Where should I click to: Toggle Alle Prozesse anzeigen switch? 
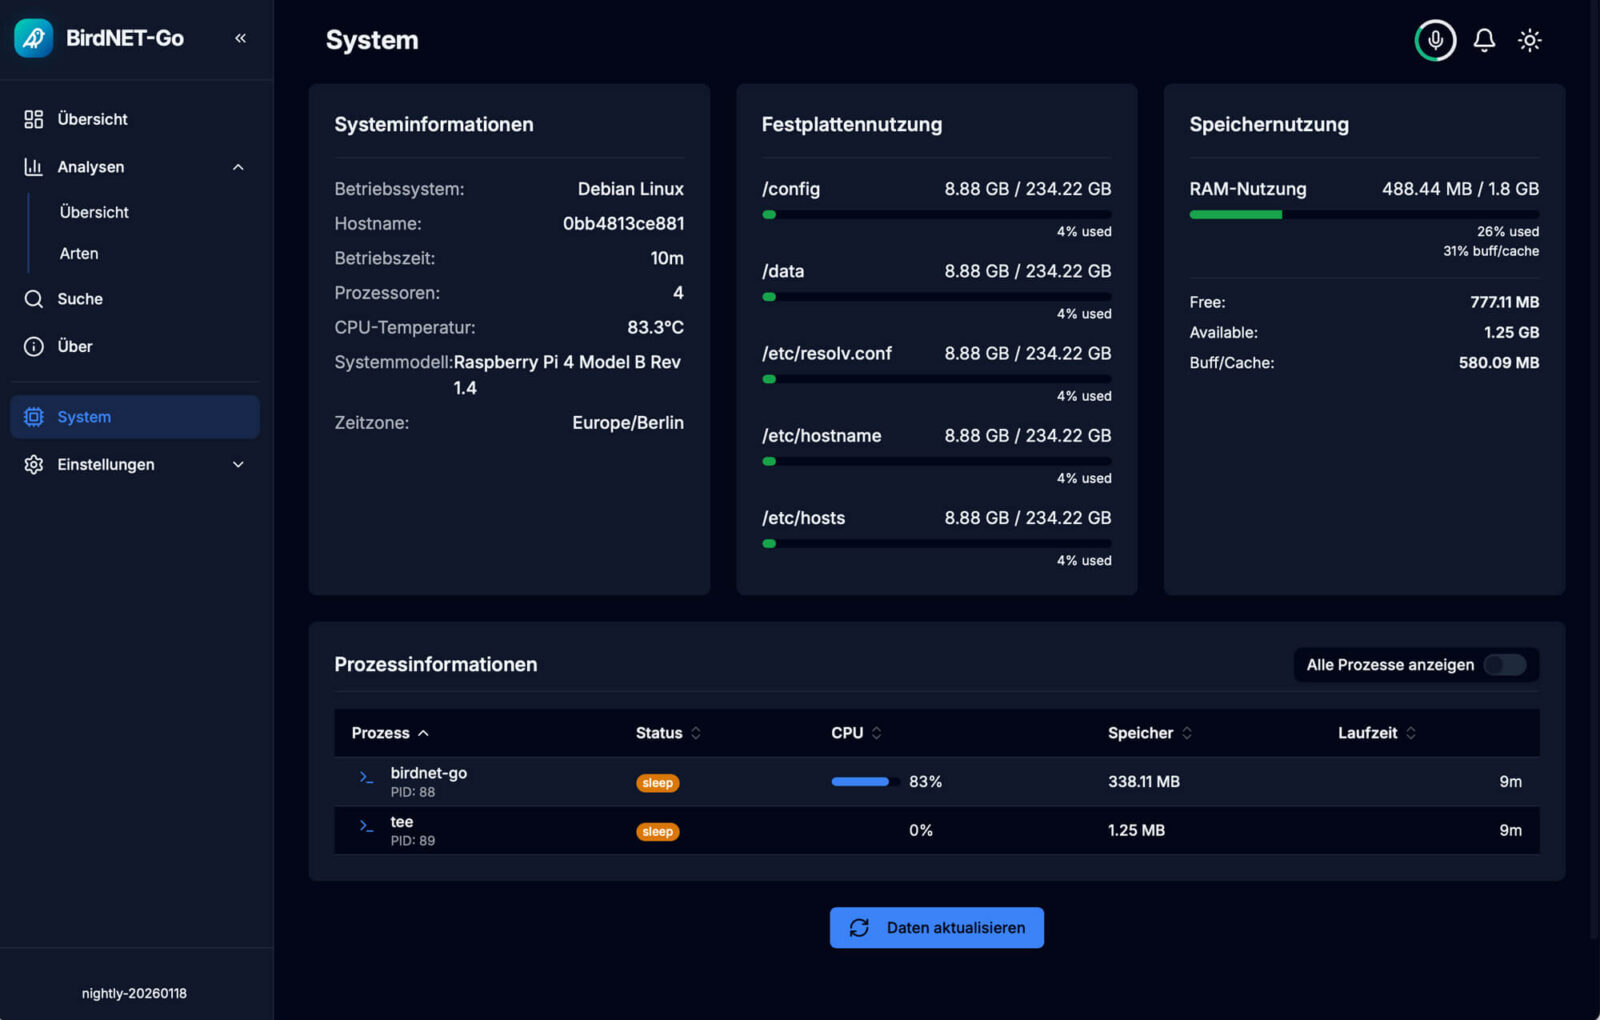1505,665
